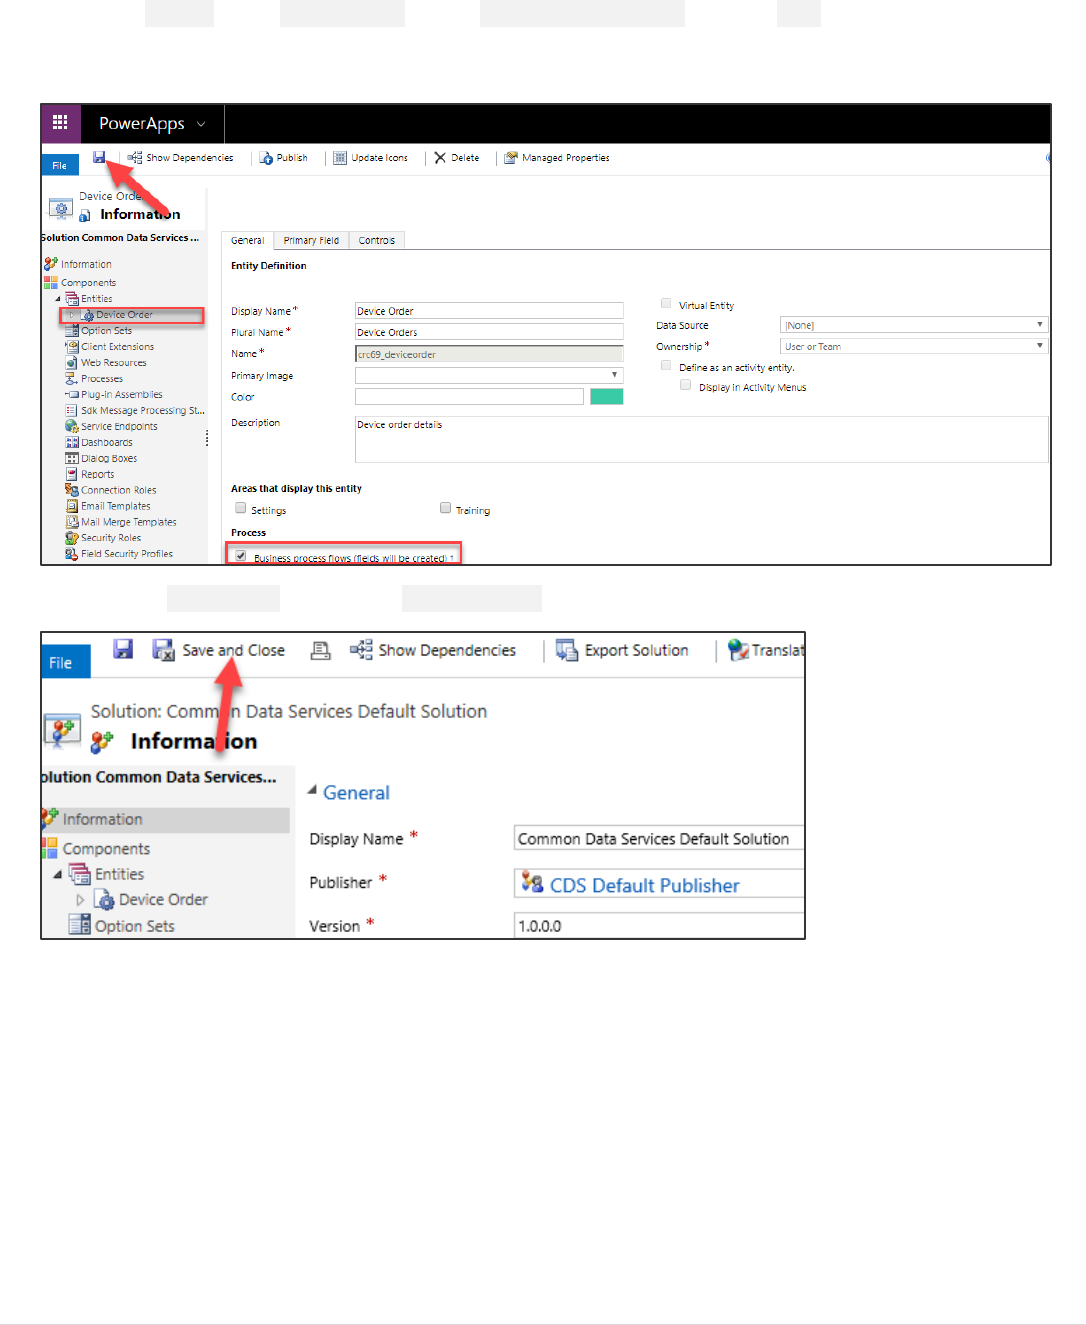Expand the PowerApps header dropdown chevron
The height and width of the screenshot is (1325, 1086).
[x=201, y=124]
